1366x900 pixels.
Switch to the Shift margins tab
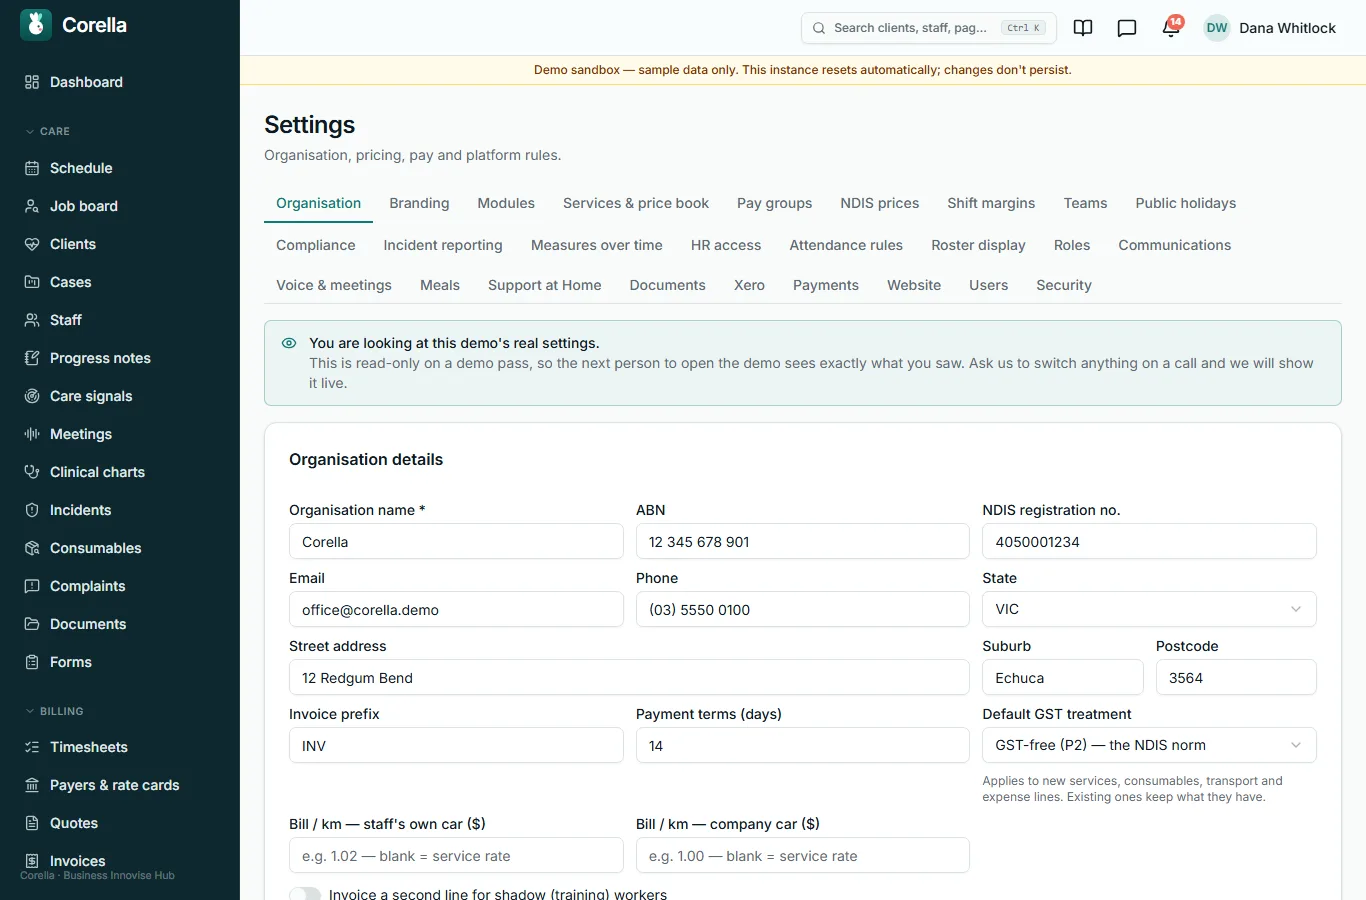pos(991,203)
